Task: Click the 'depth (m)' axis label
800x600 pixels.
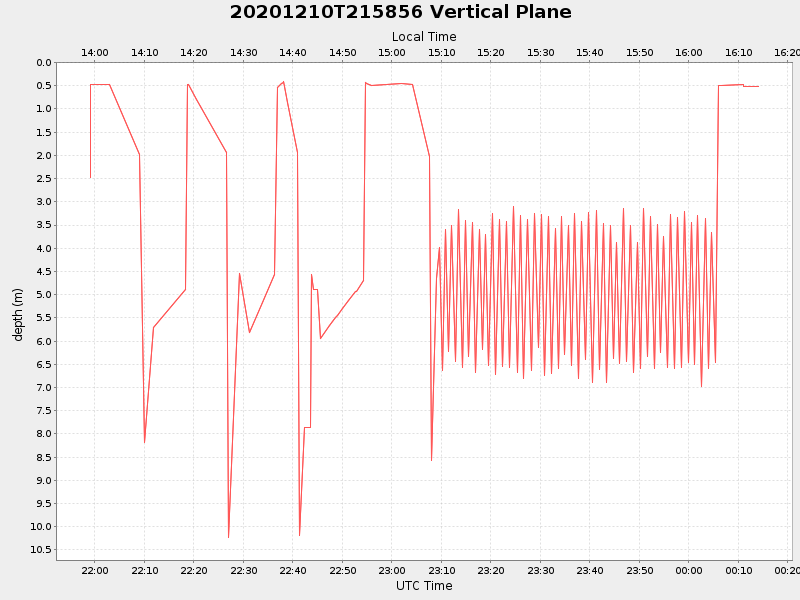Action: pyautogui.click(x=18, y=315)
